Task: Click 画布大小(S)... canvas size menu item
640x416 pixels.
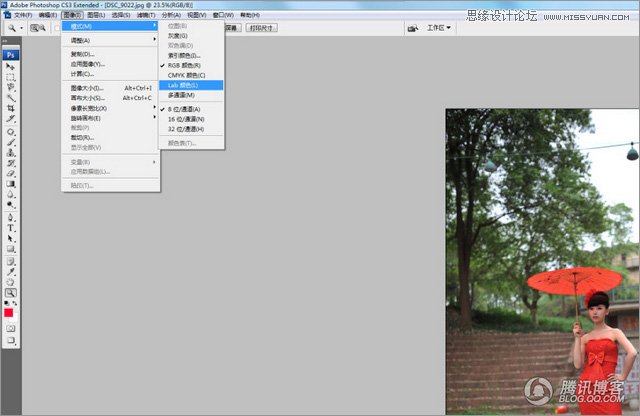Action: (x=110, y=98)
